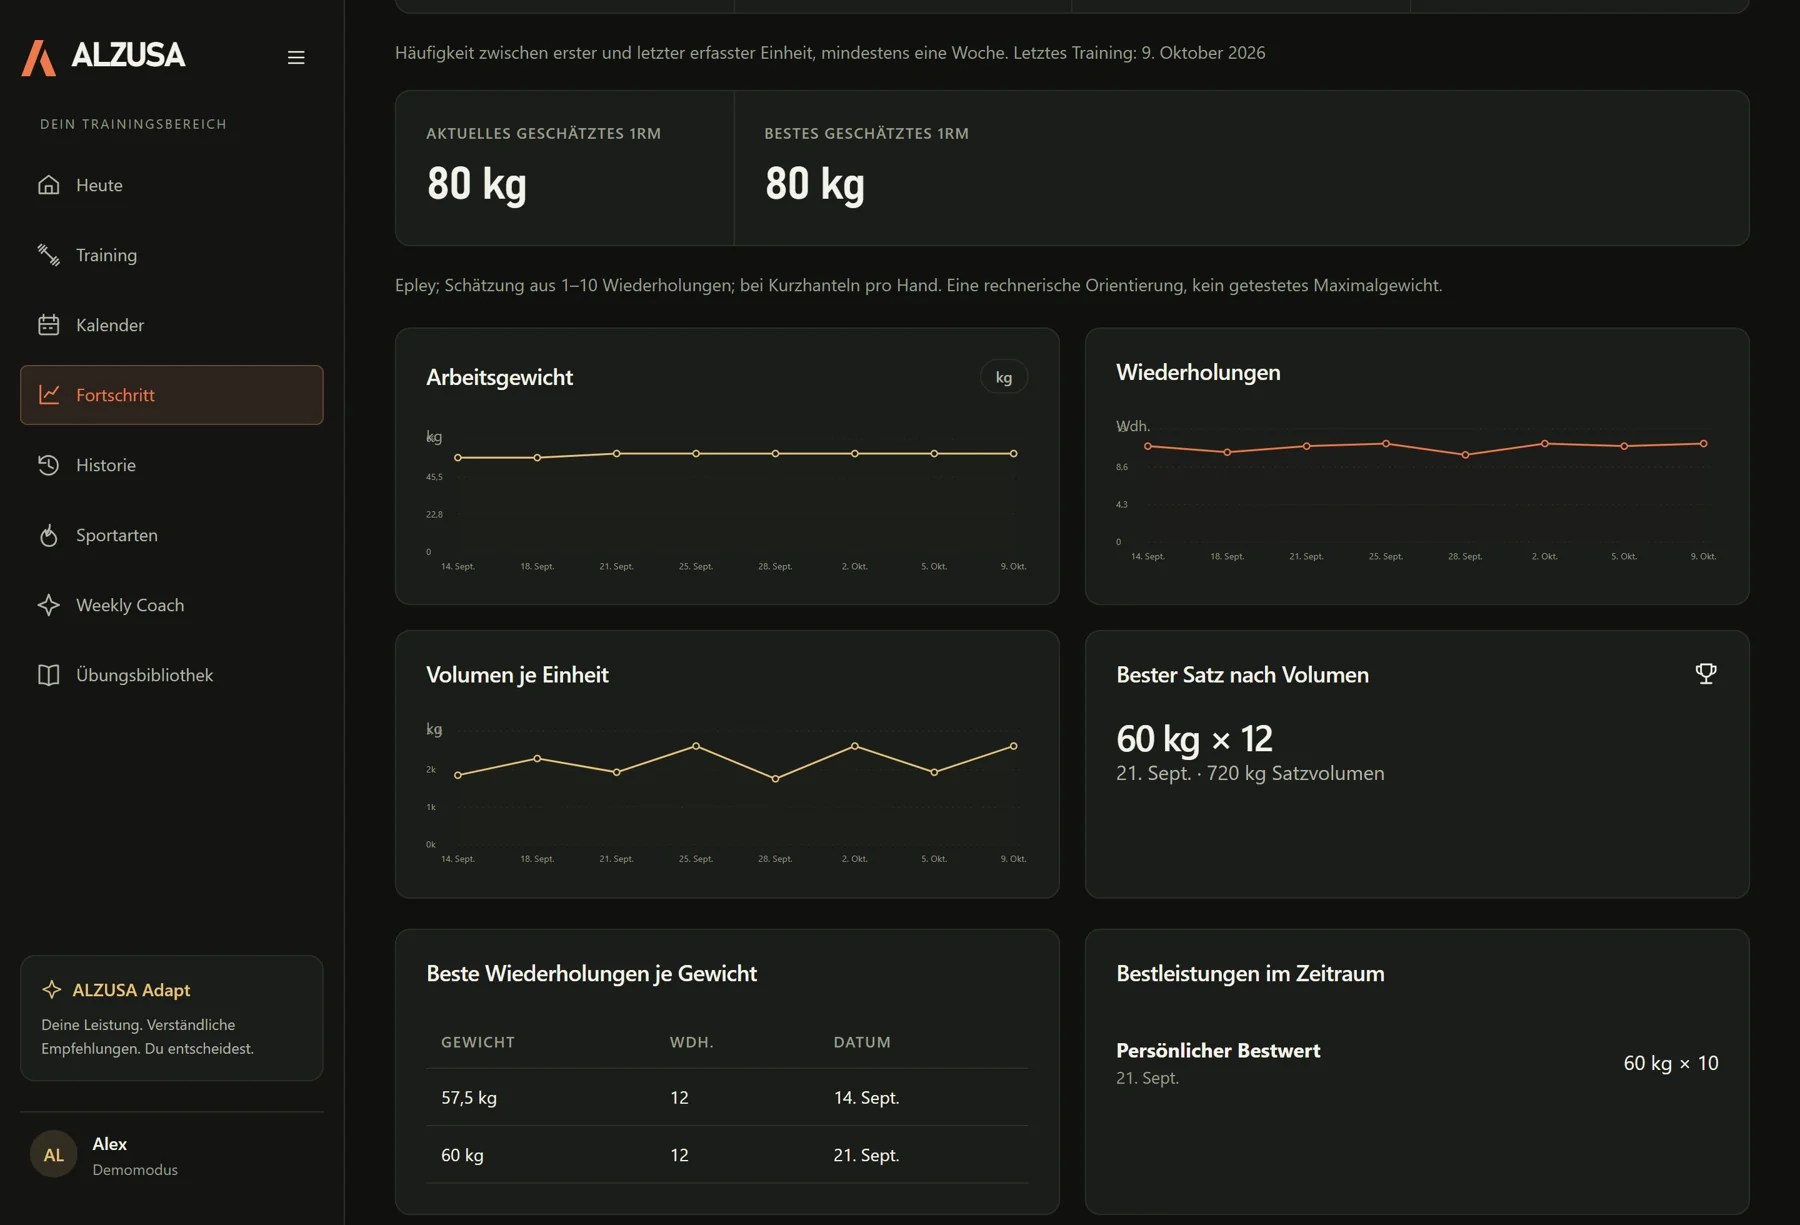The image size is (1800, 1225).
Task: Click the Sportarten flame icon
Action: click(x=49, y=535)
